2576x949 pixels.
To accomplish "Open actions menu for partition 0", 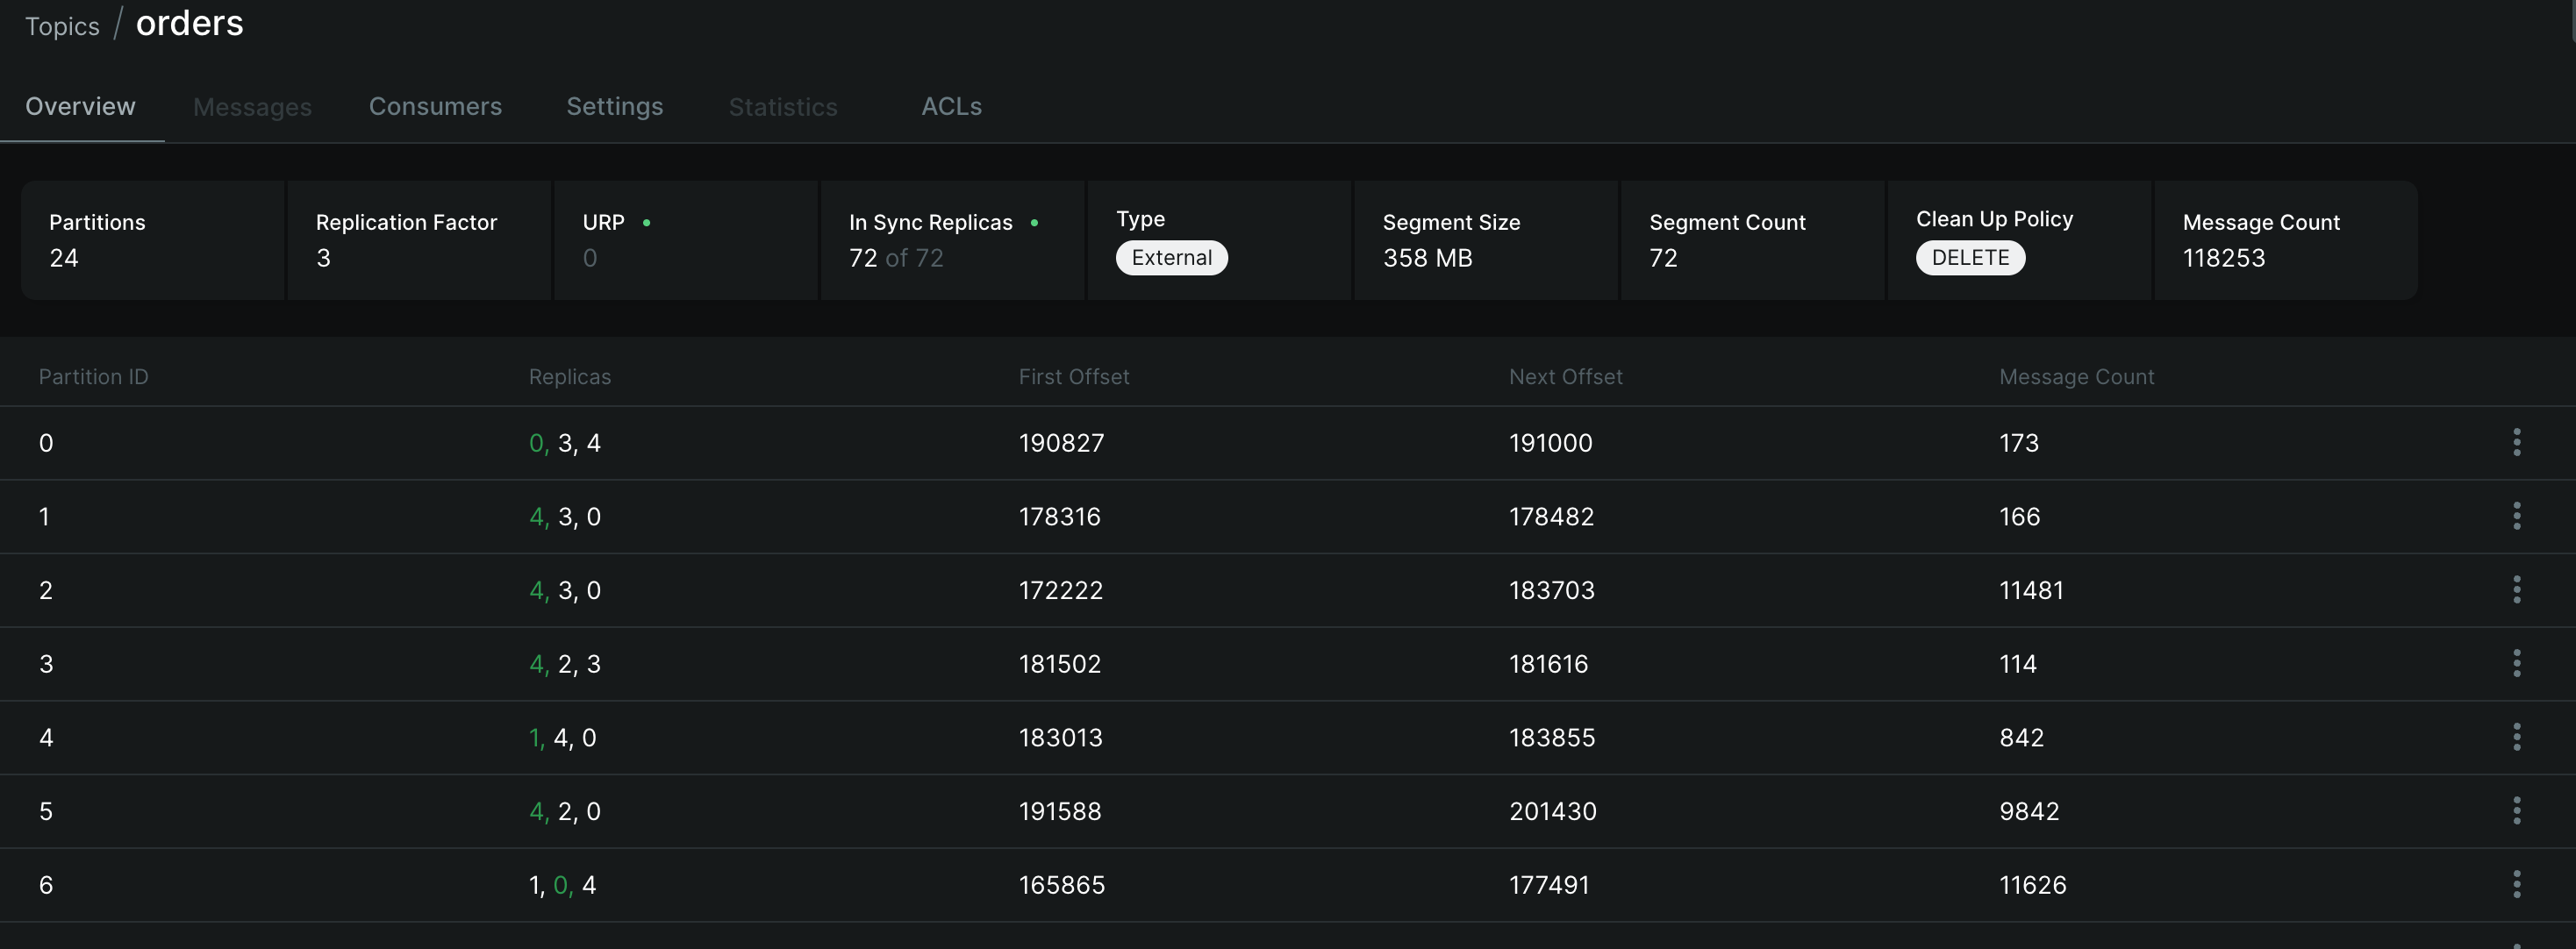I will (x=2516, y=442).
